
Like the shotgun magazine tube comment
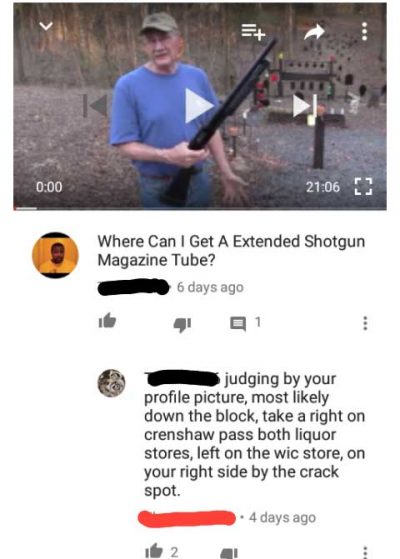click(107, 320)
